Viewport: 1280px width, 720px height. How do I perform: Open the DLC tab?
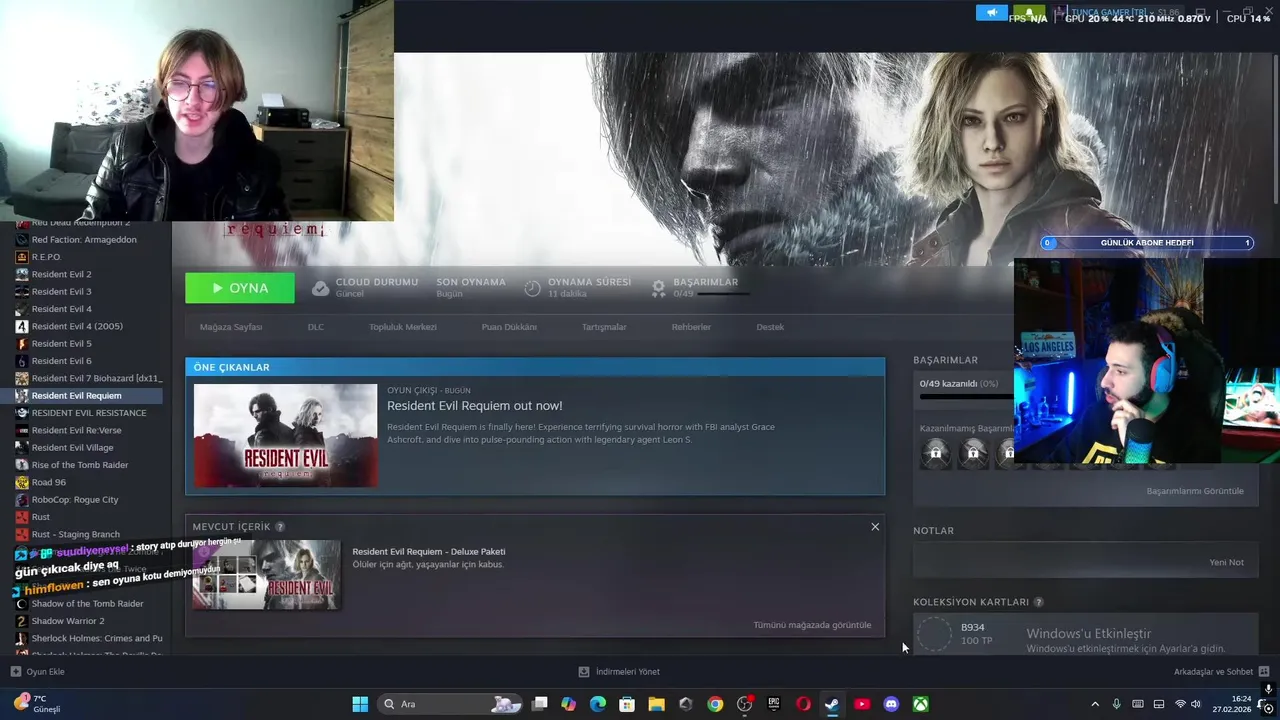pyautogui.click(x=316, y=327)
